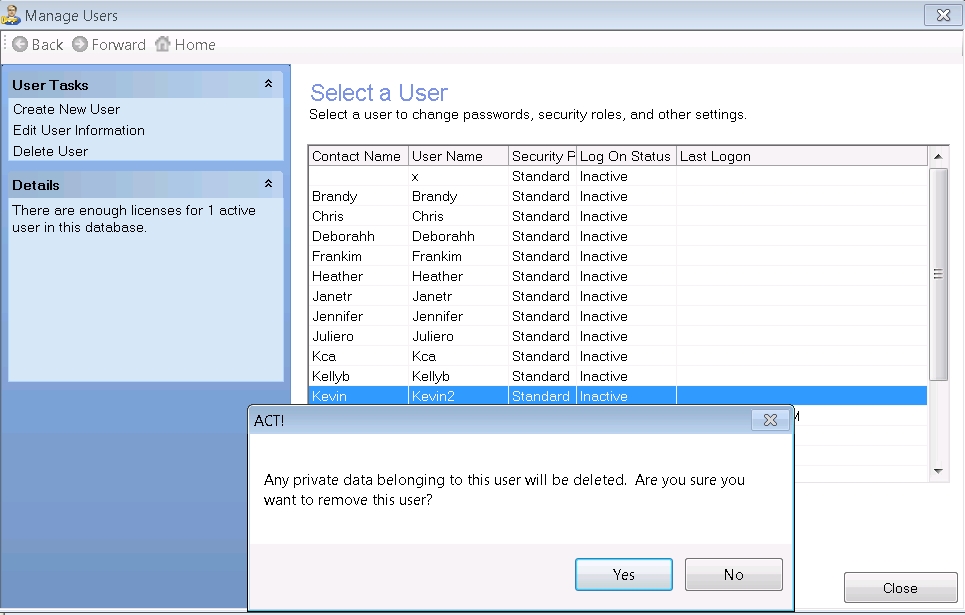Viewport: 965px width, 615px height.
Task: Open Create New User task
Action: (x=66, y=109)
